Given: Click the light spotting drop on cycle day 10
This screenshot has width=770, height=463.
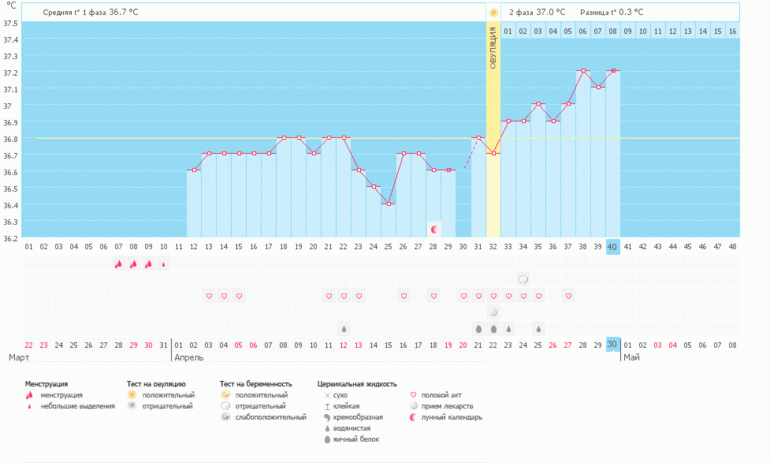Looking at the screenshot, I should pos(164,264).
